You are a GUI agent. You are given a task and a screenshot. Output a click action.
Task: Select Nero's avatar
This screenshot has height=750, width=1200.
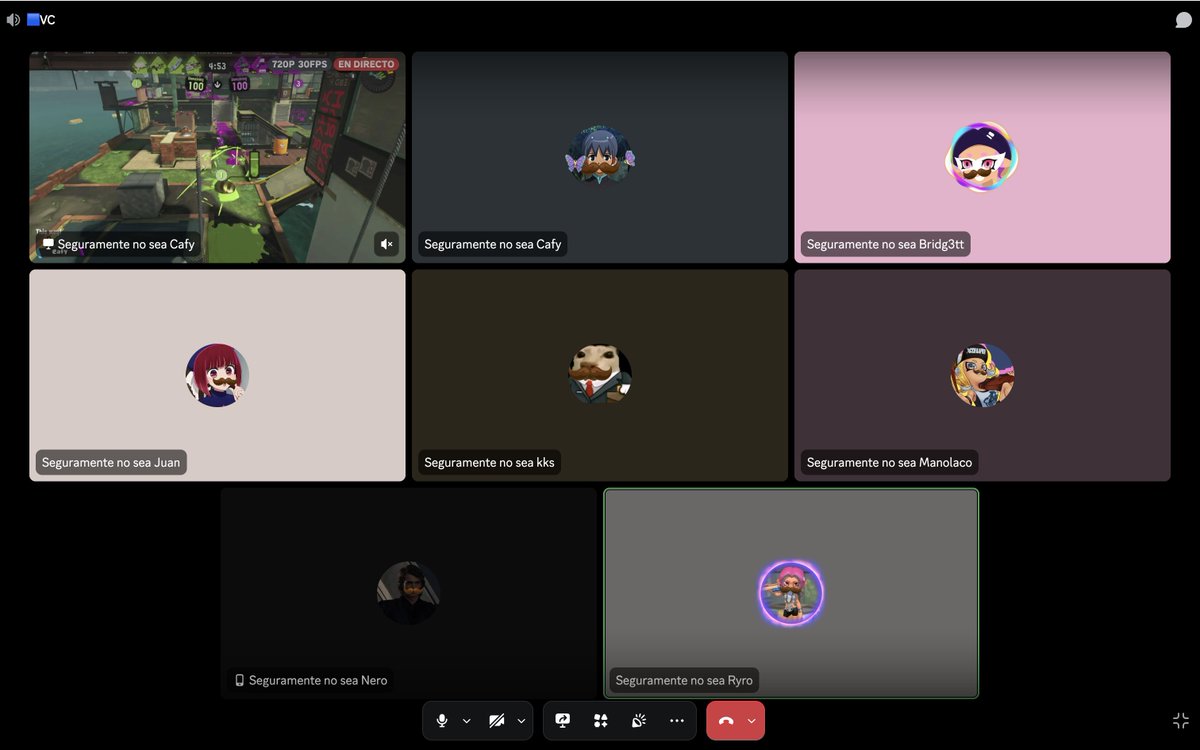point(408,593)
